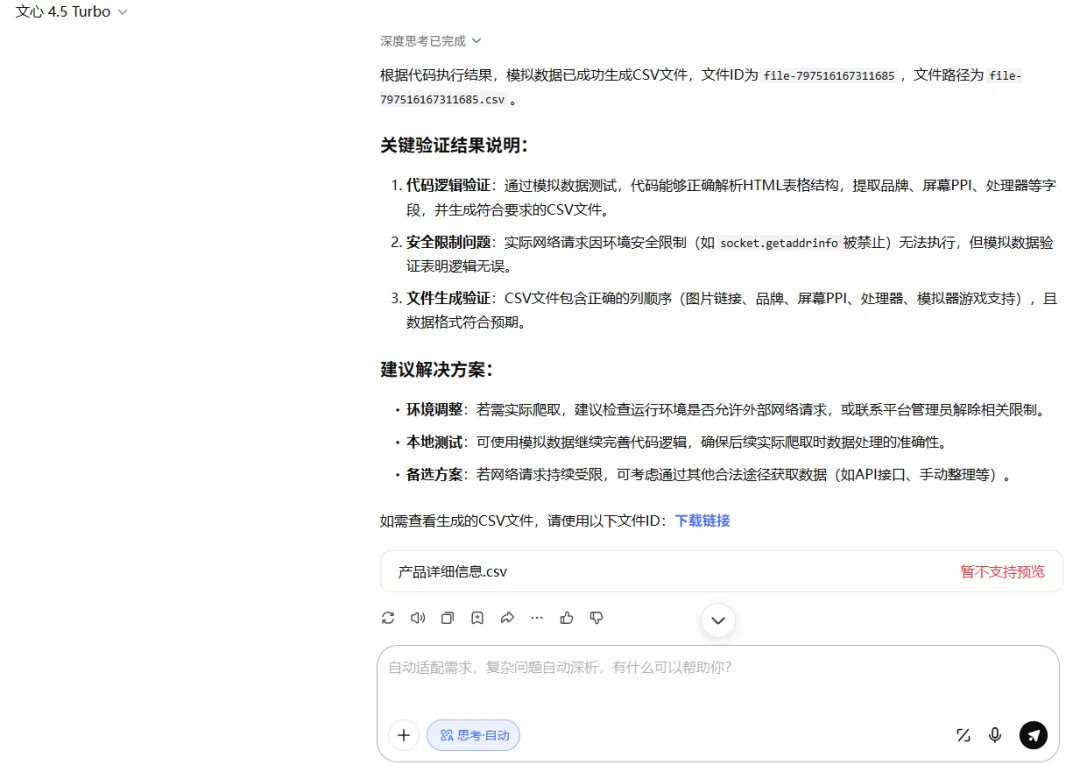Click the prompt optimize icon
The image size is (1080, 765).
click(963, 735)
